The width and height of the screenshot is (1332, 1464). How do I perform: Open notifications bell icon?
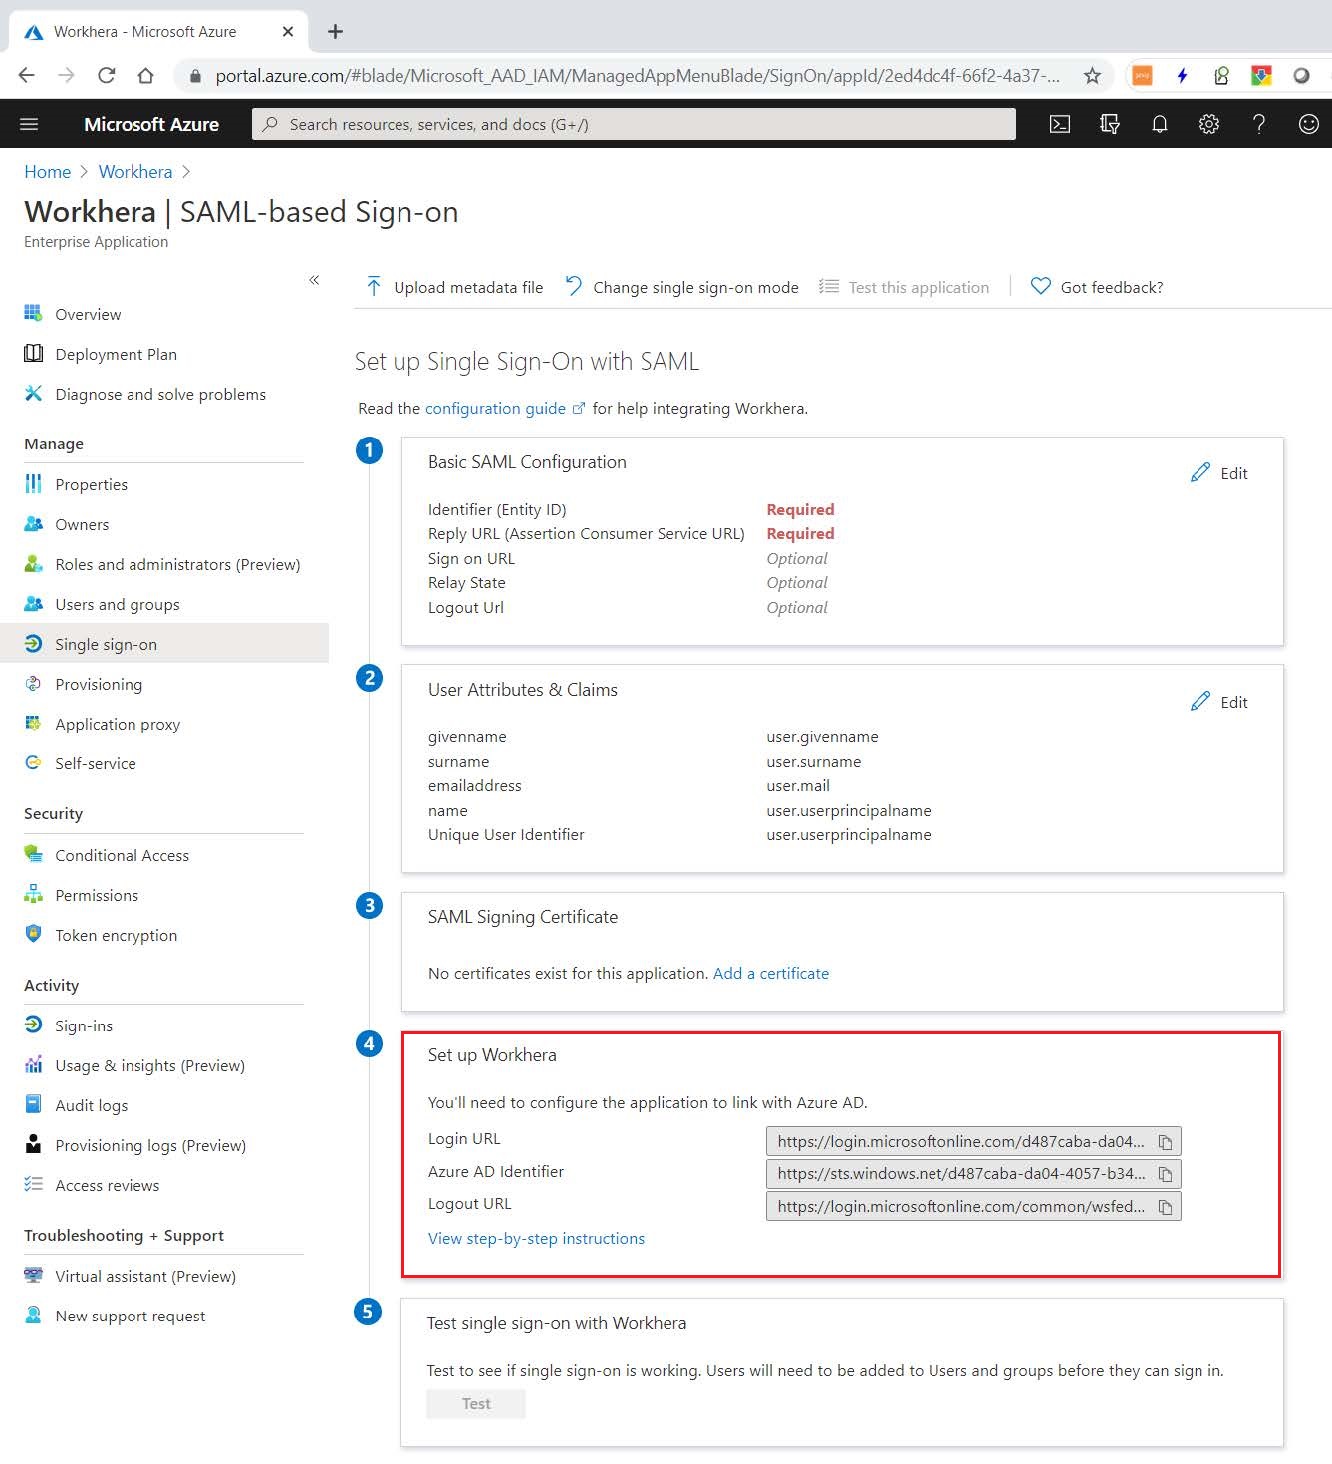point(1160,124)
